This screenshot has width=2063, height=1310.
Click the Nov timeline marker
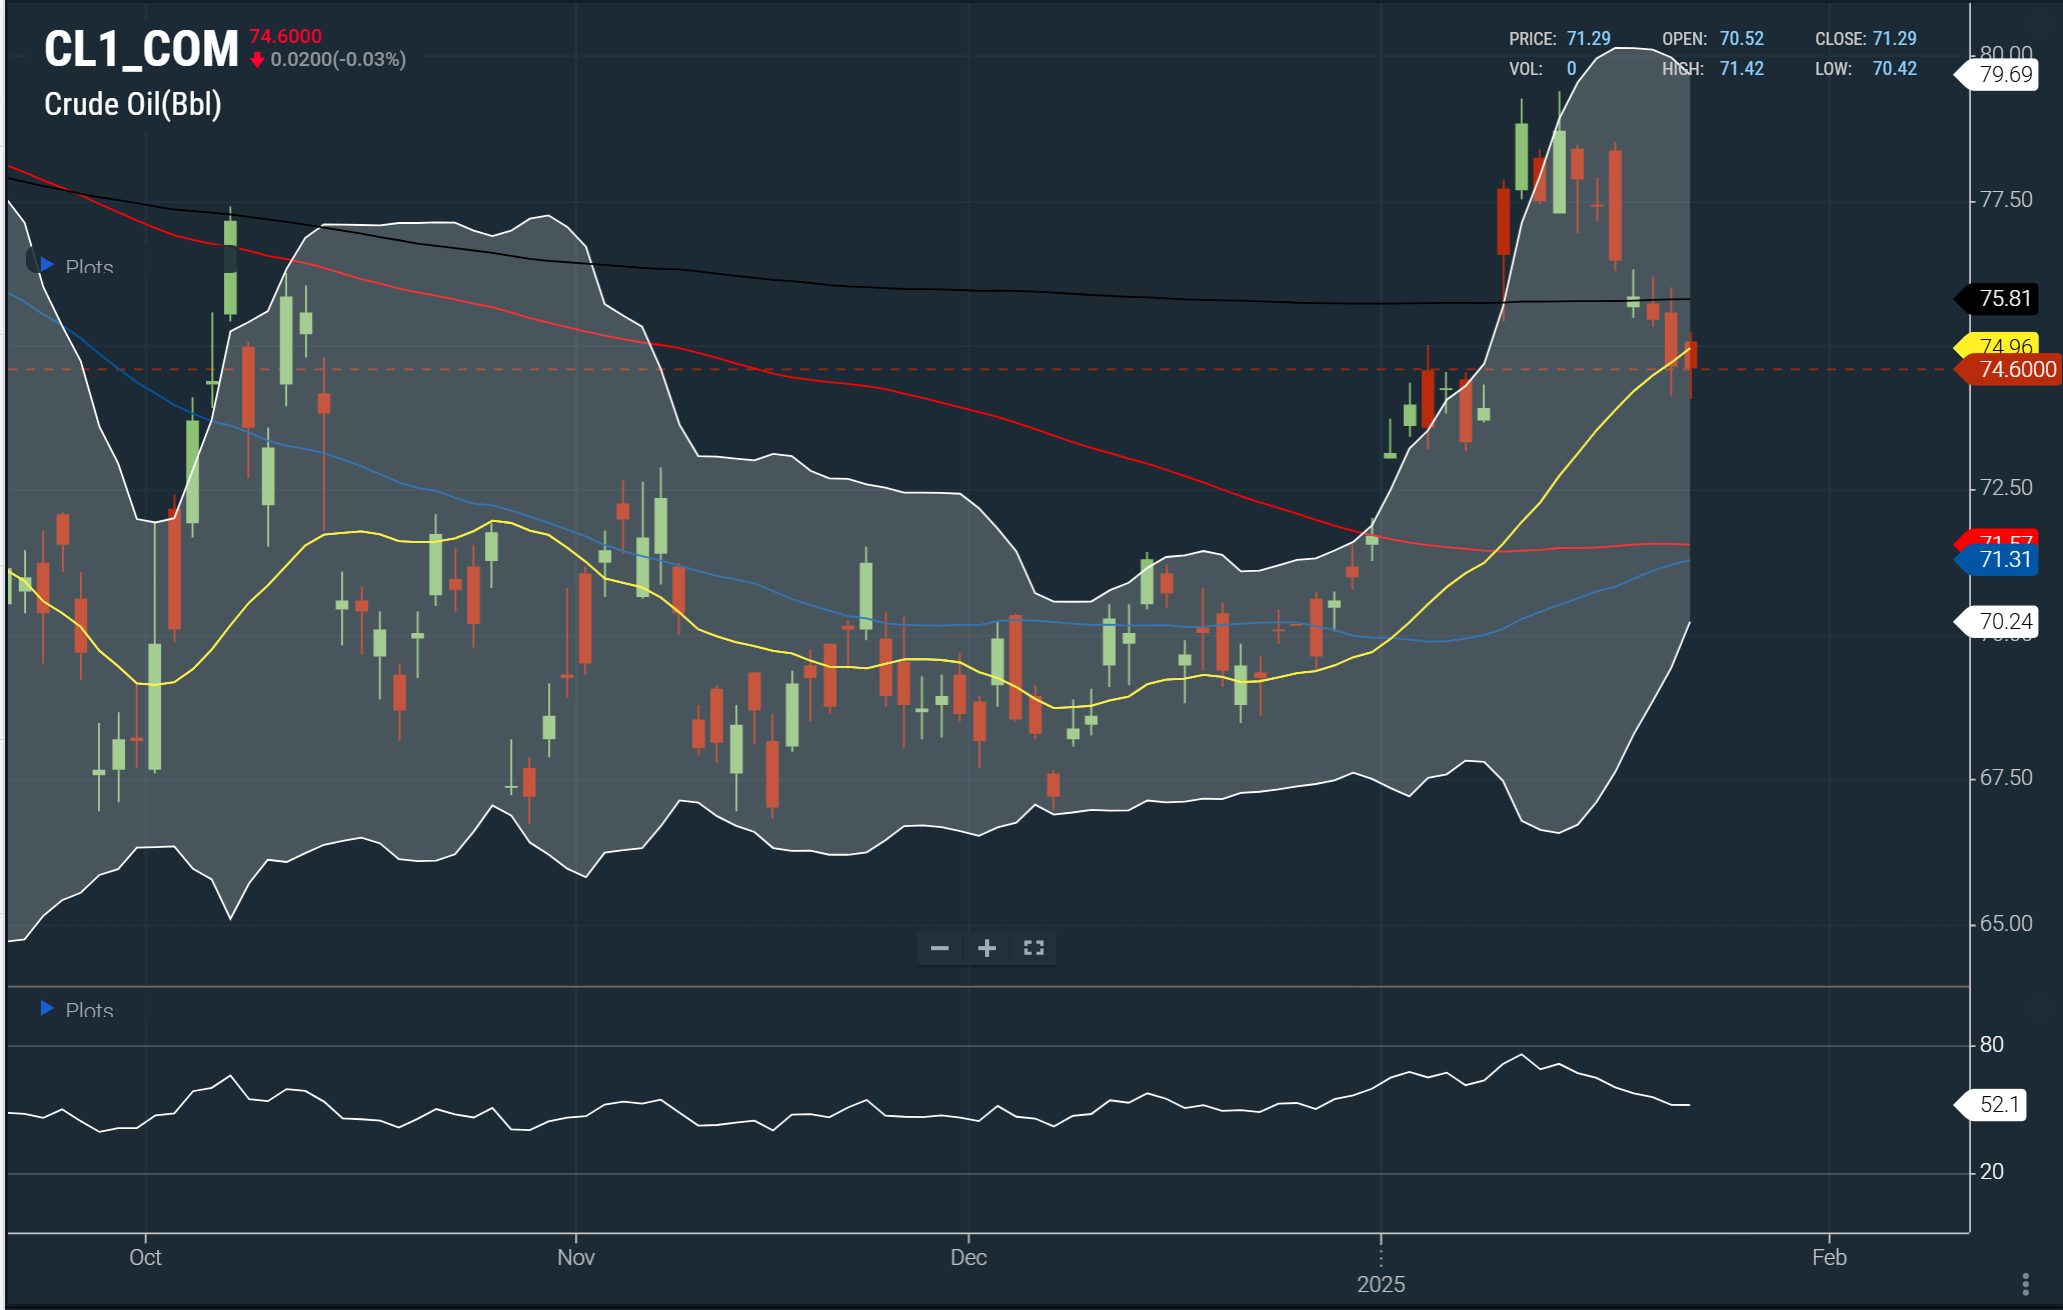576,1258
